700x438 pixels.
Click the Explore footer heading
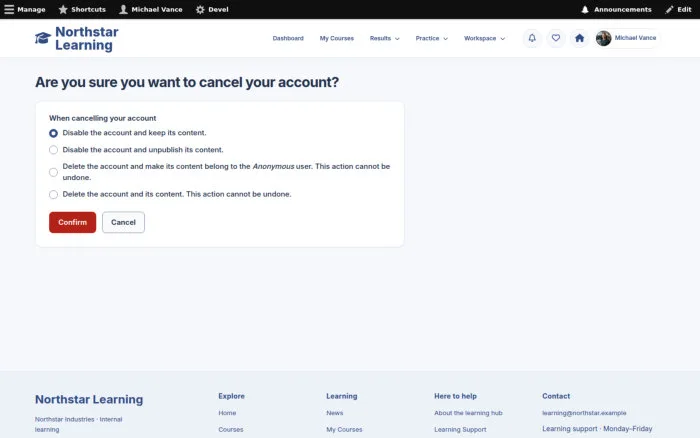click(x=231, y=396)
